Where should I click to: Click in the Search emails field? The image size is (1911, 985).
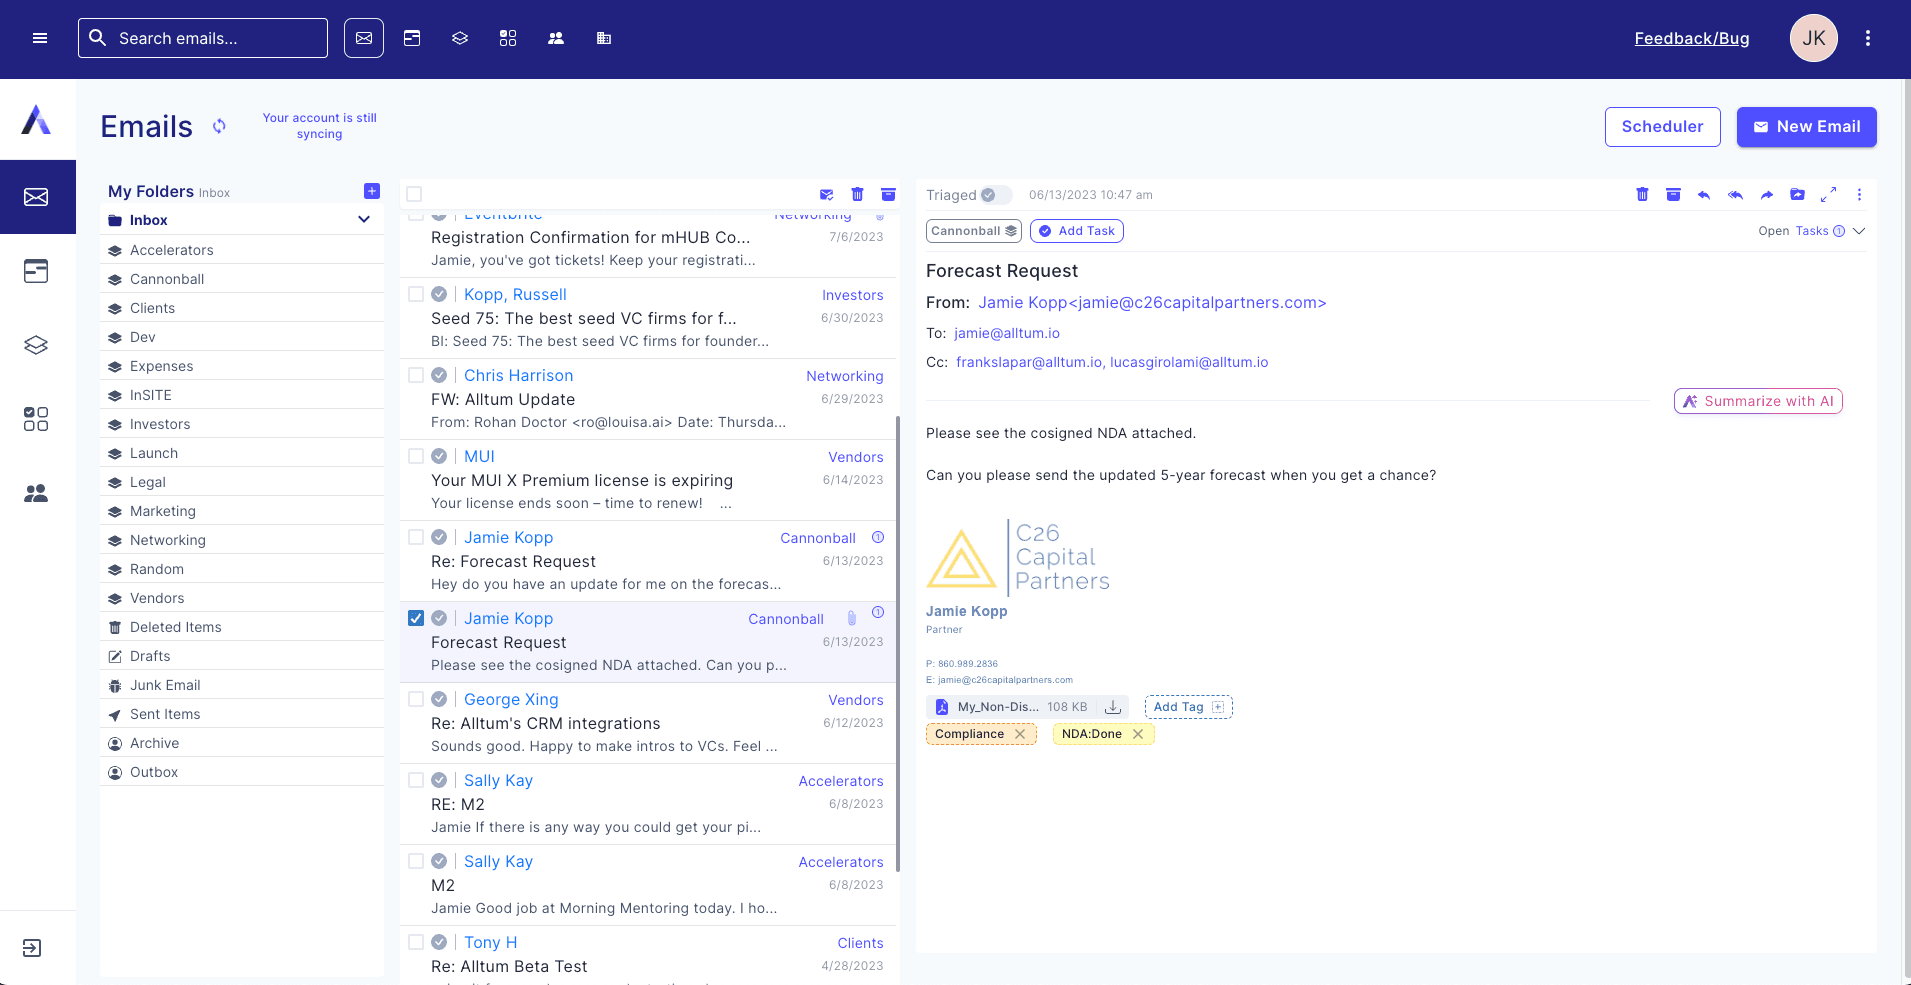click(215, 38)
